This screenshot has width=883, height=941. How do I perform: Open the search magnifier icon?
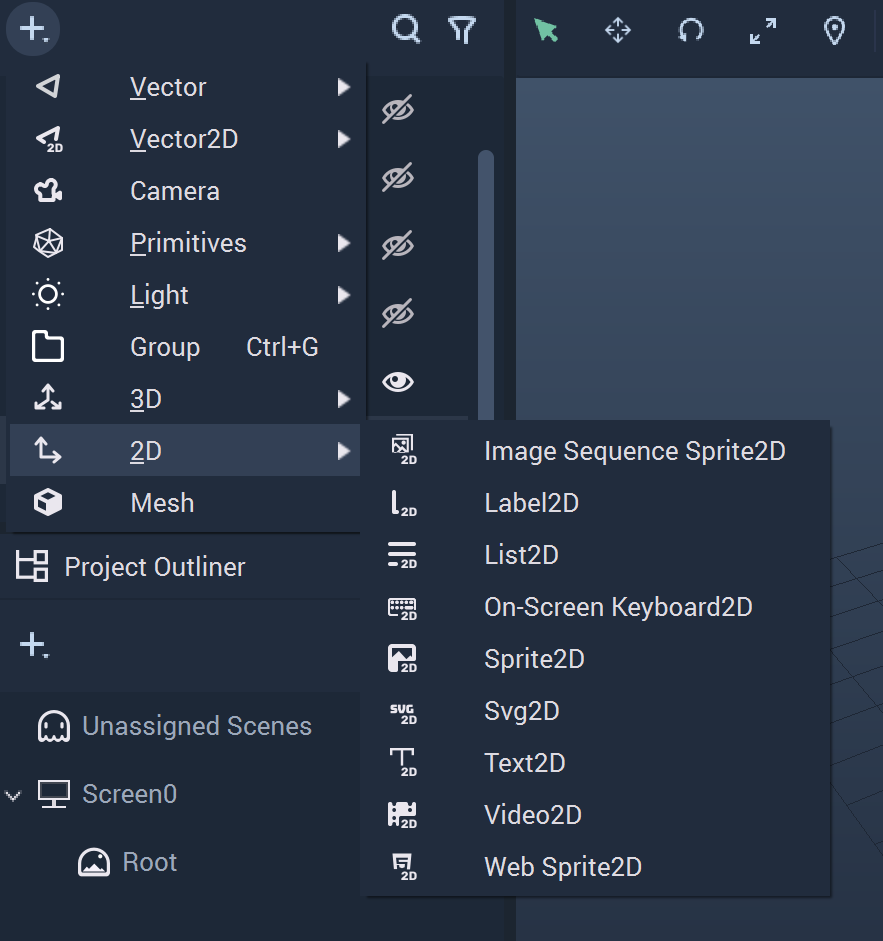(x=406, y=29)
